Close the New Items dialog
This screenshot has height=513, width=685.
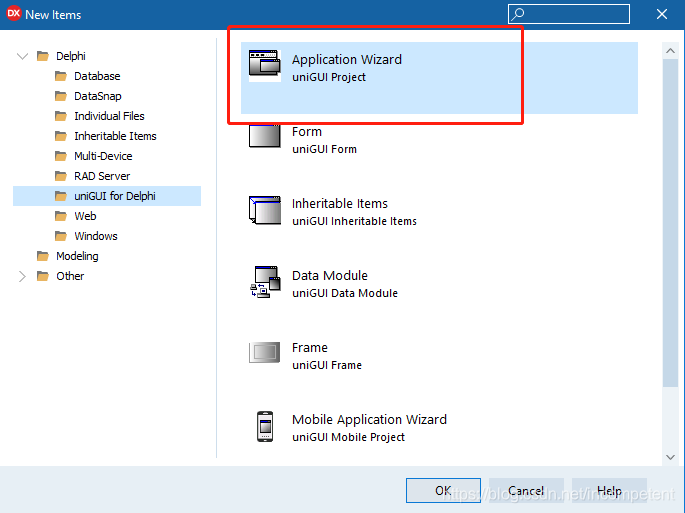pos(662,14)
